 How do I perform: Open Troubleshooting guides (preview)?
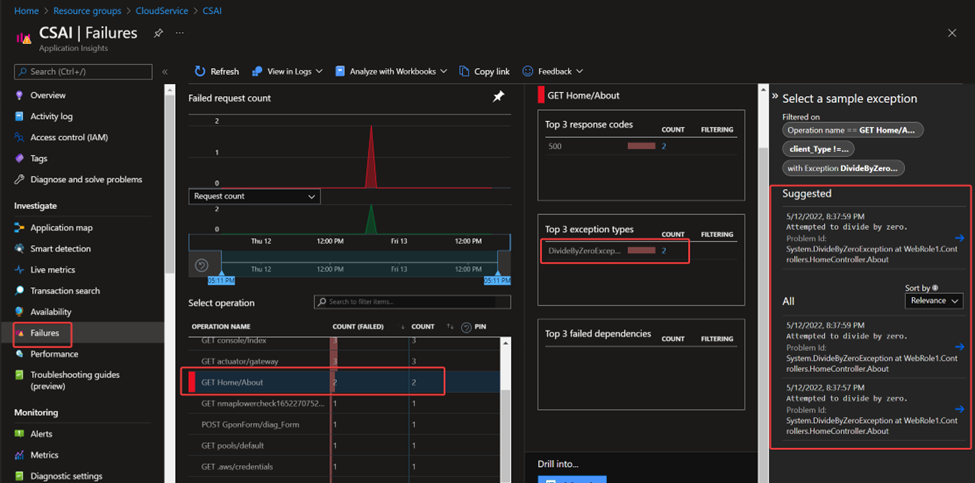pyautogui.click(x=75, y=380)
